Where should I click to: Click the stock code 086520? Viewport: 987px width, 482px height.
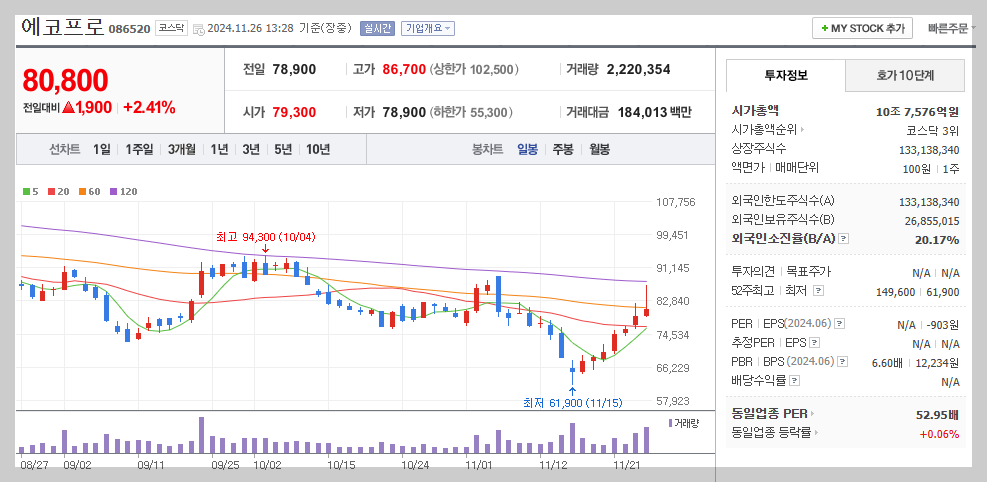pyautogui.click(x=130, y=29)
